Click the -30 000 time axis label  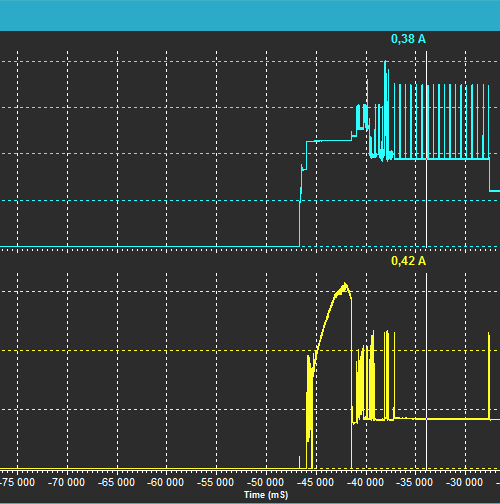tap(465, 482)
